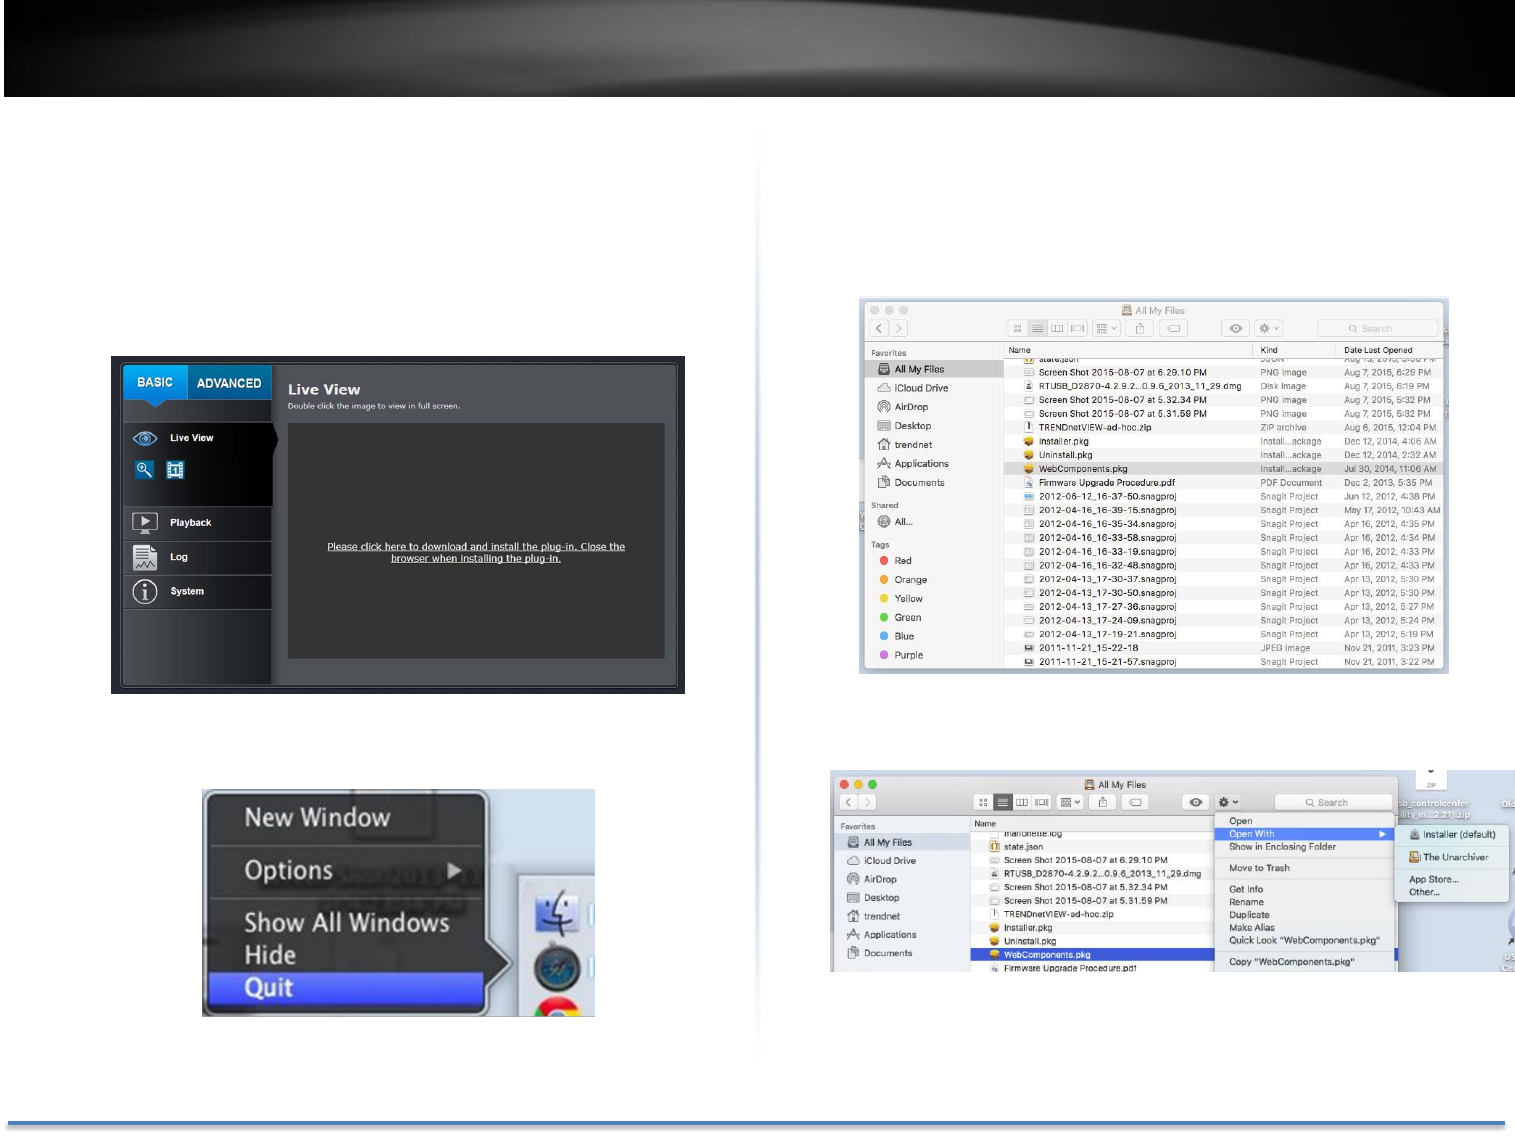Expand Open With in the gear action menu
1515x1136 pixels.
1305,834
